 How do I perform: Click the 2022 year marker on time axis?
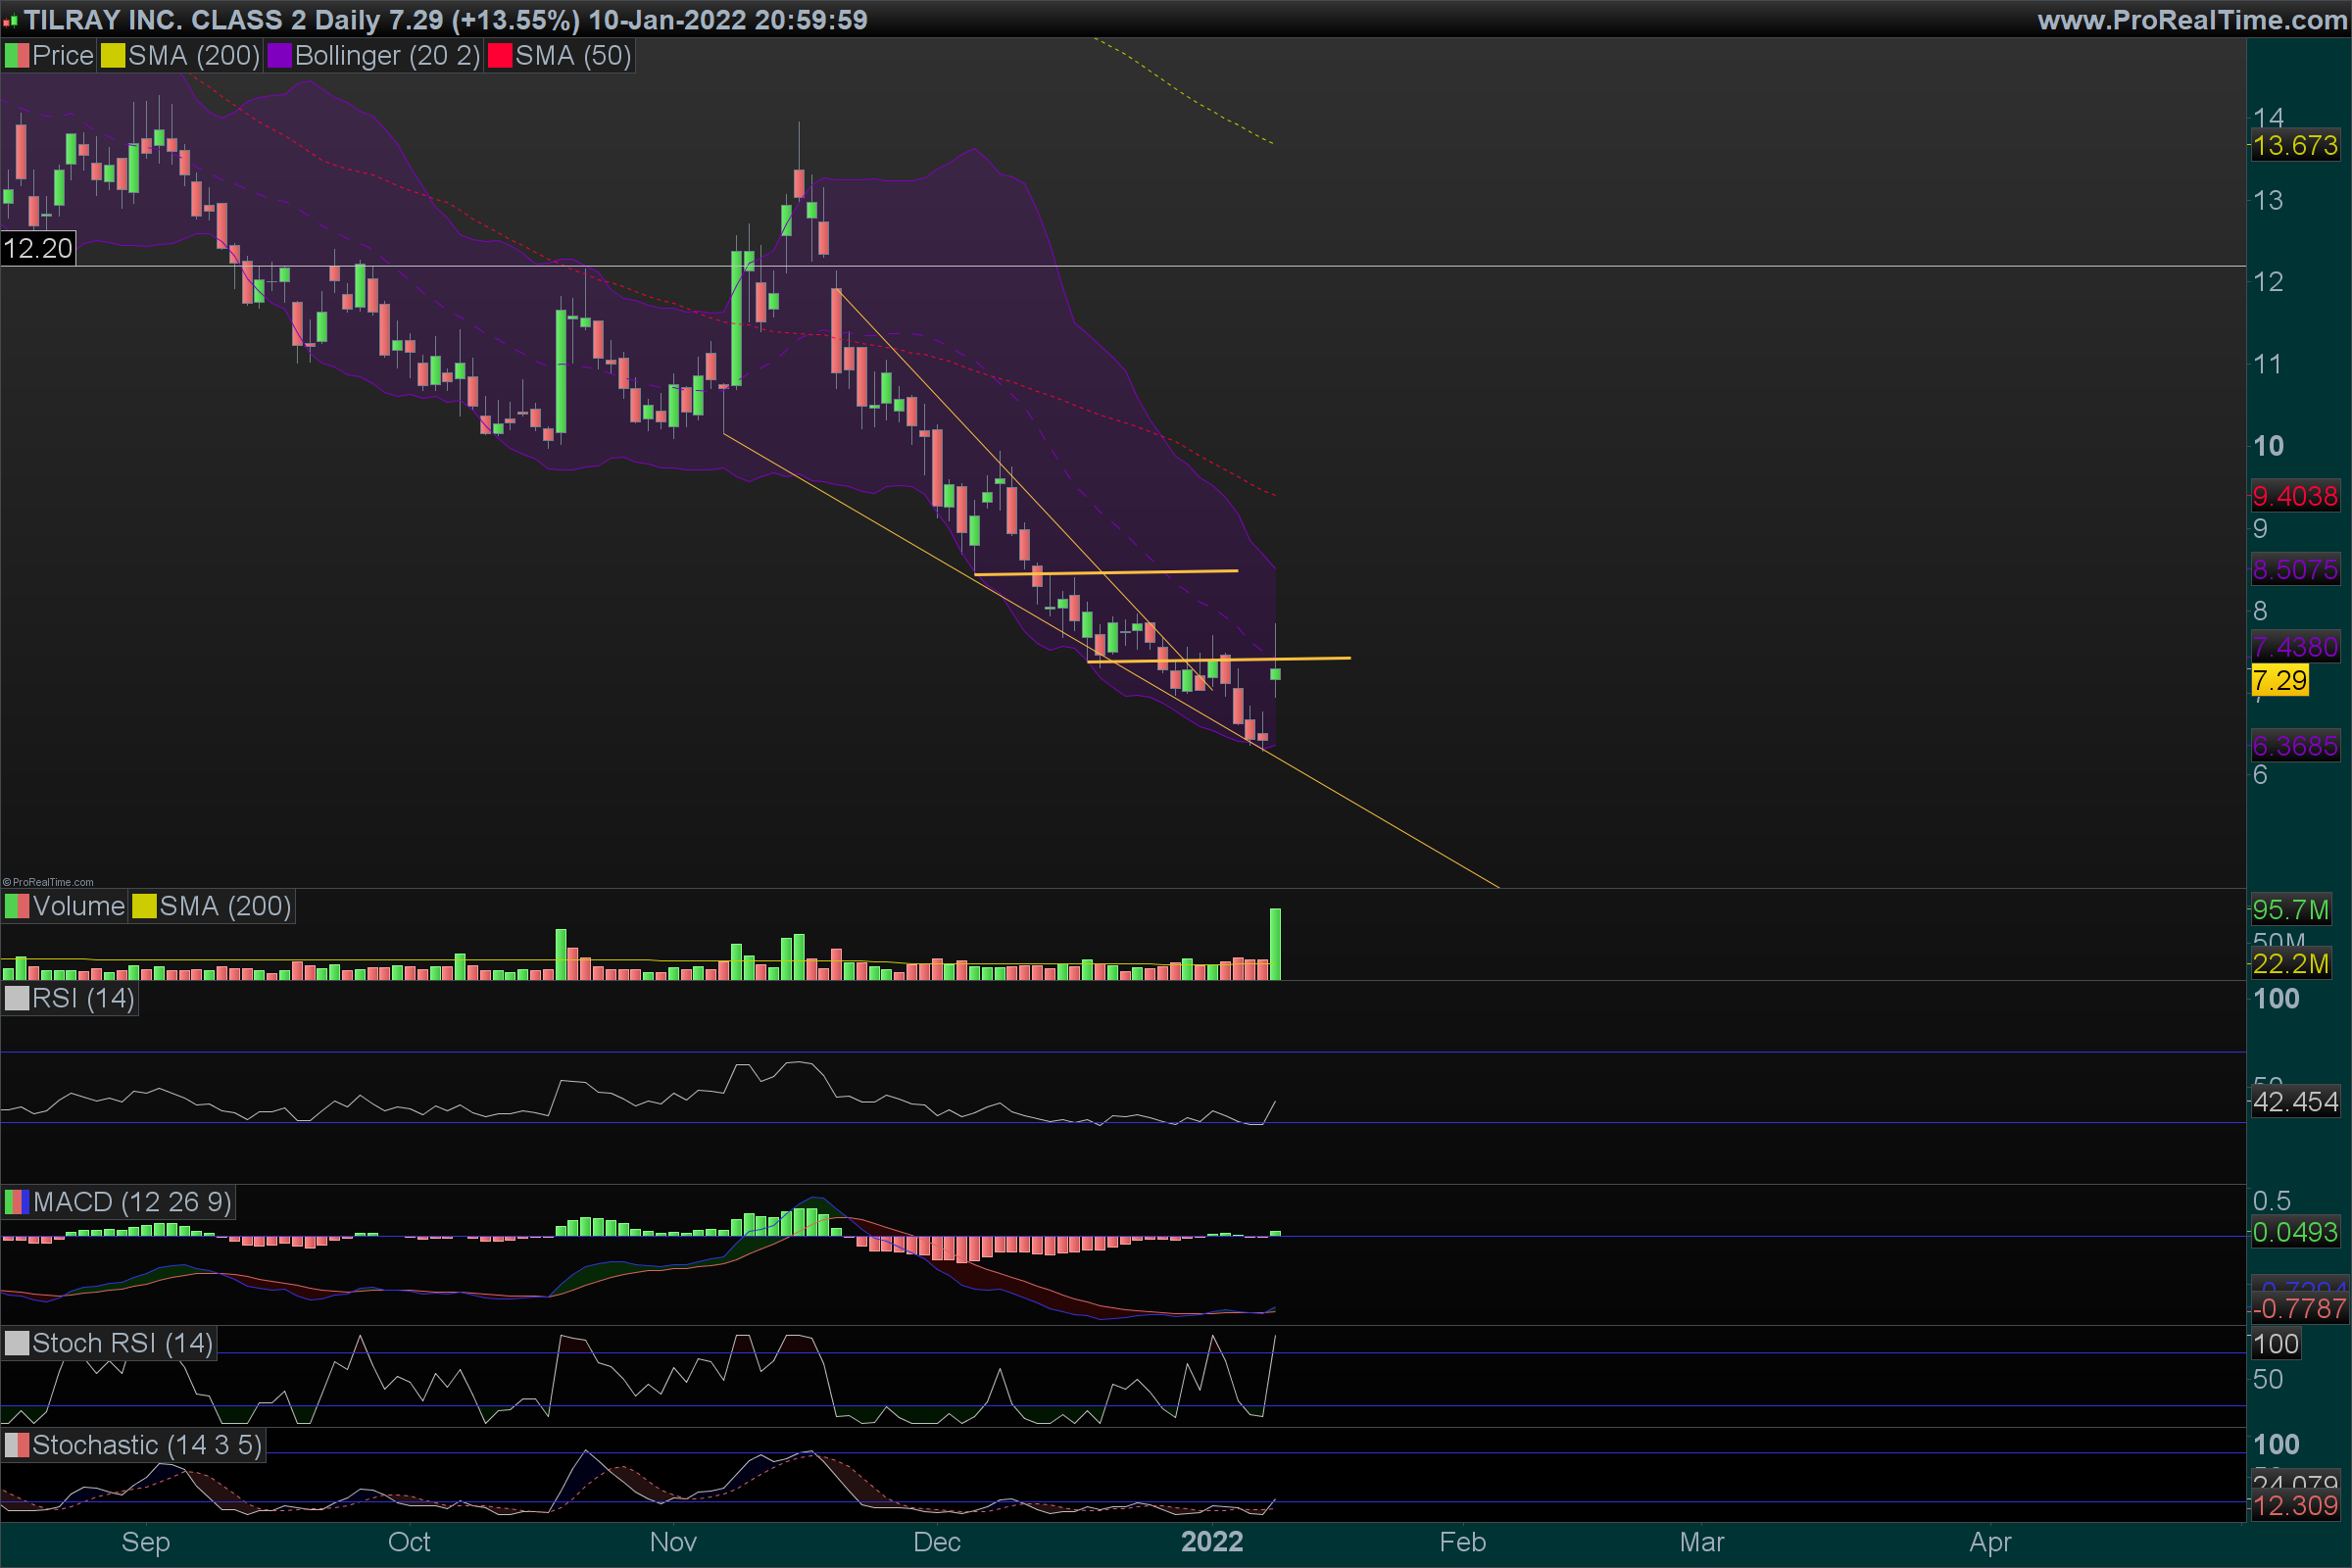point(1212,1541)
